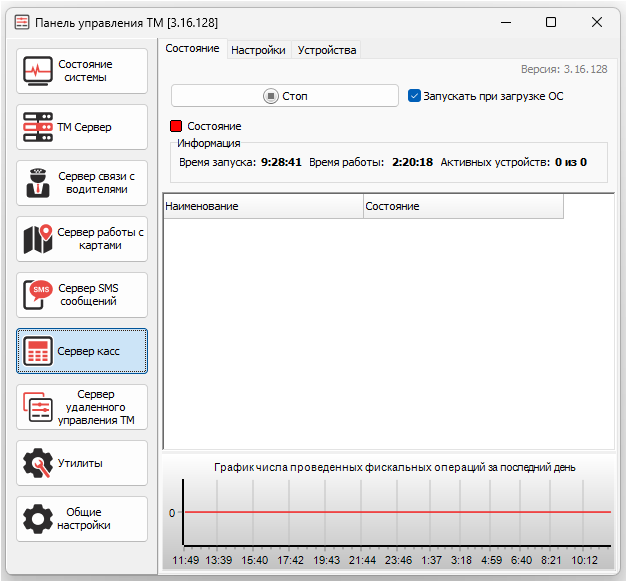Close the TM control panel window
627x582 pixels.
click(x=597, y=22)
